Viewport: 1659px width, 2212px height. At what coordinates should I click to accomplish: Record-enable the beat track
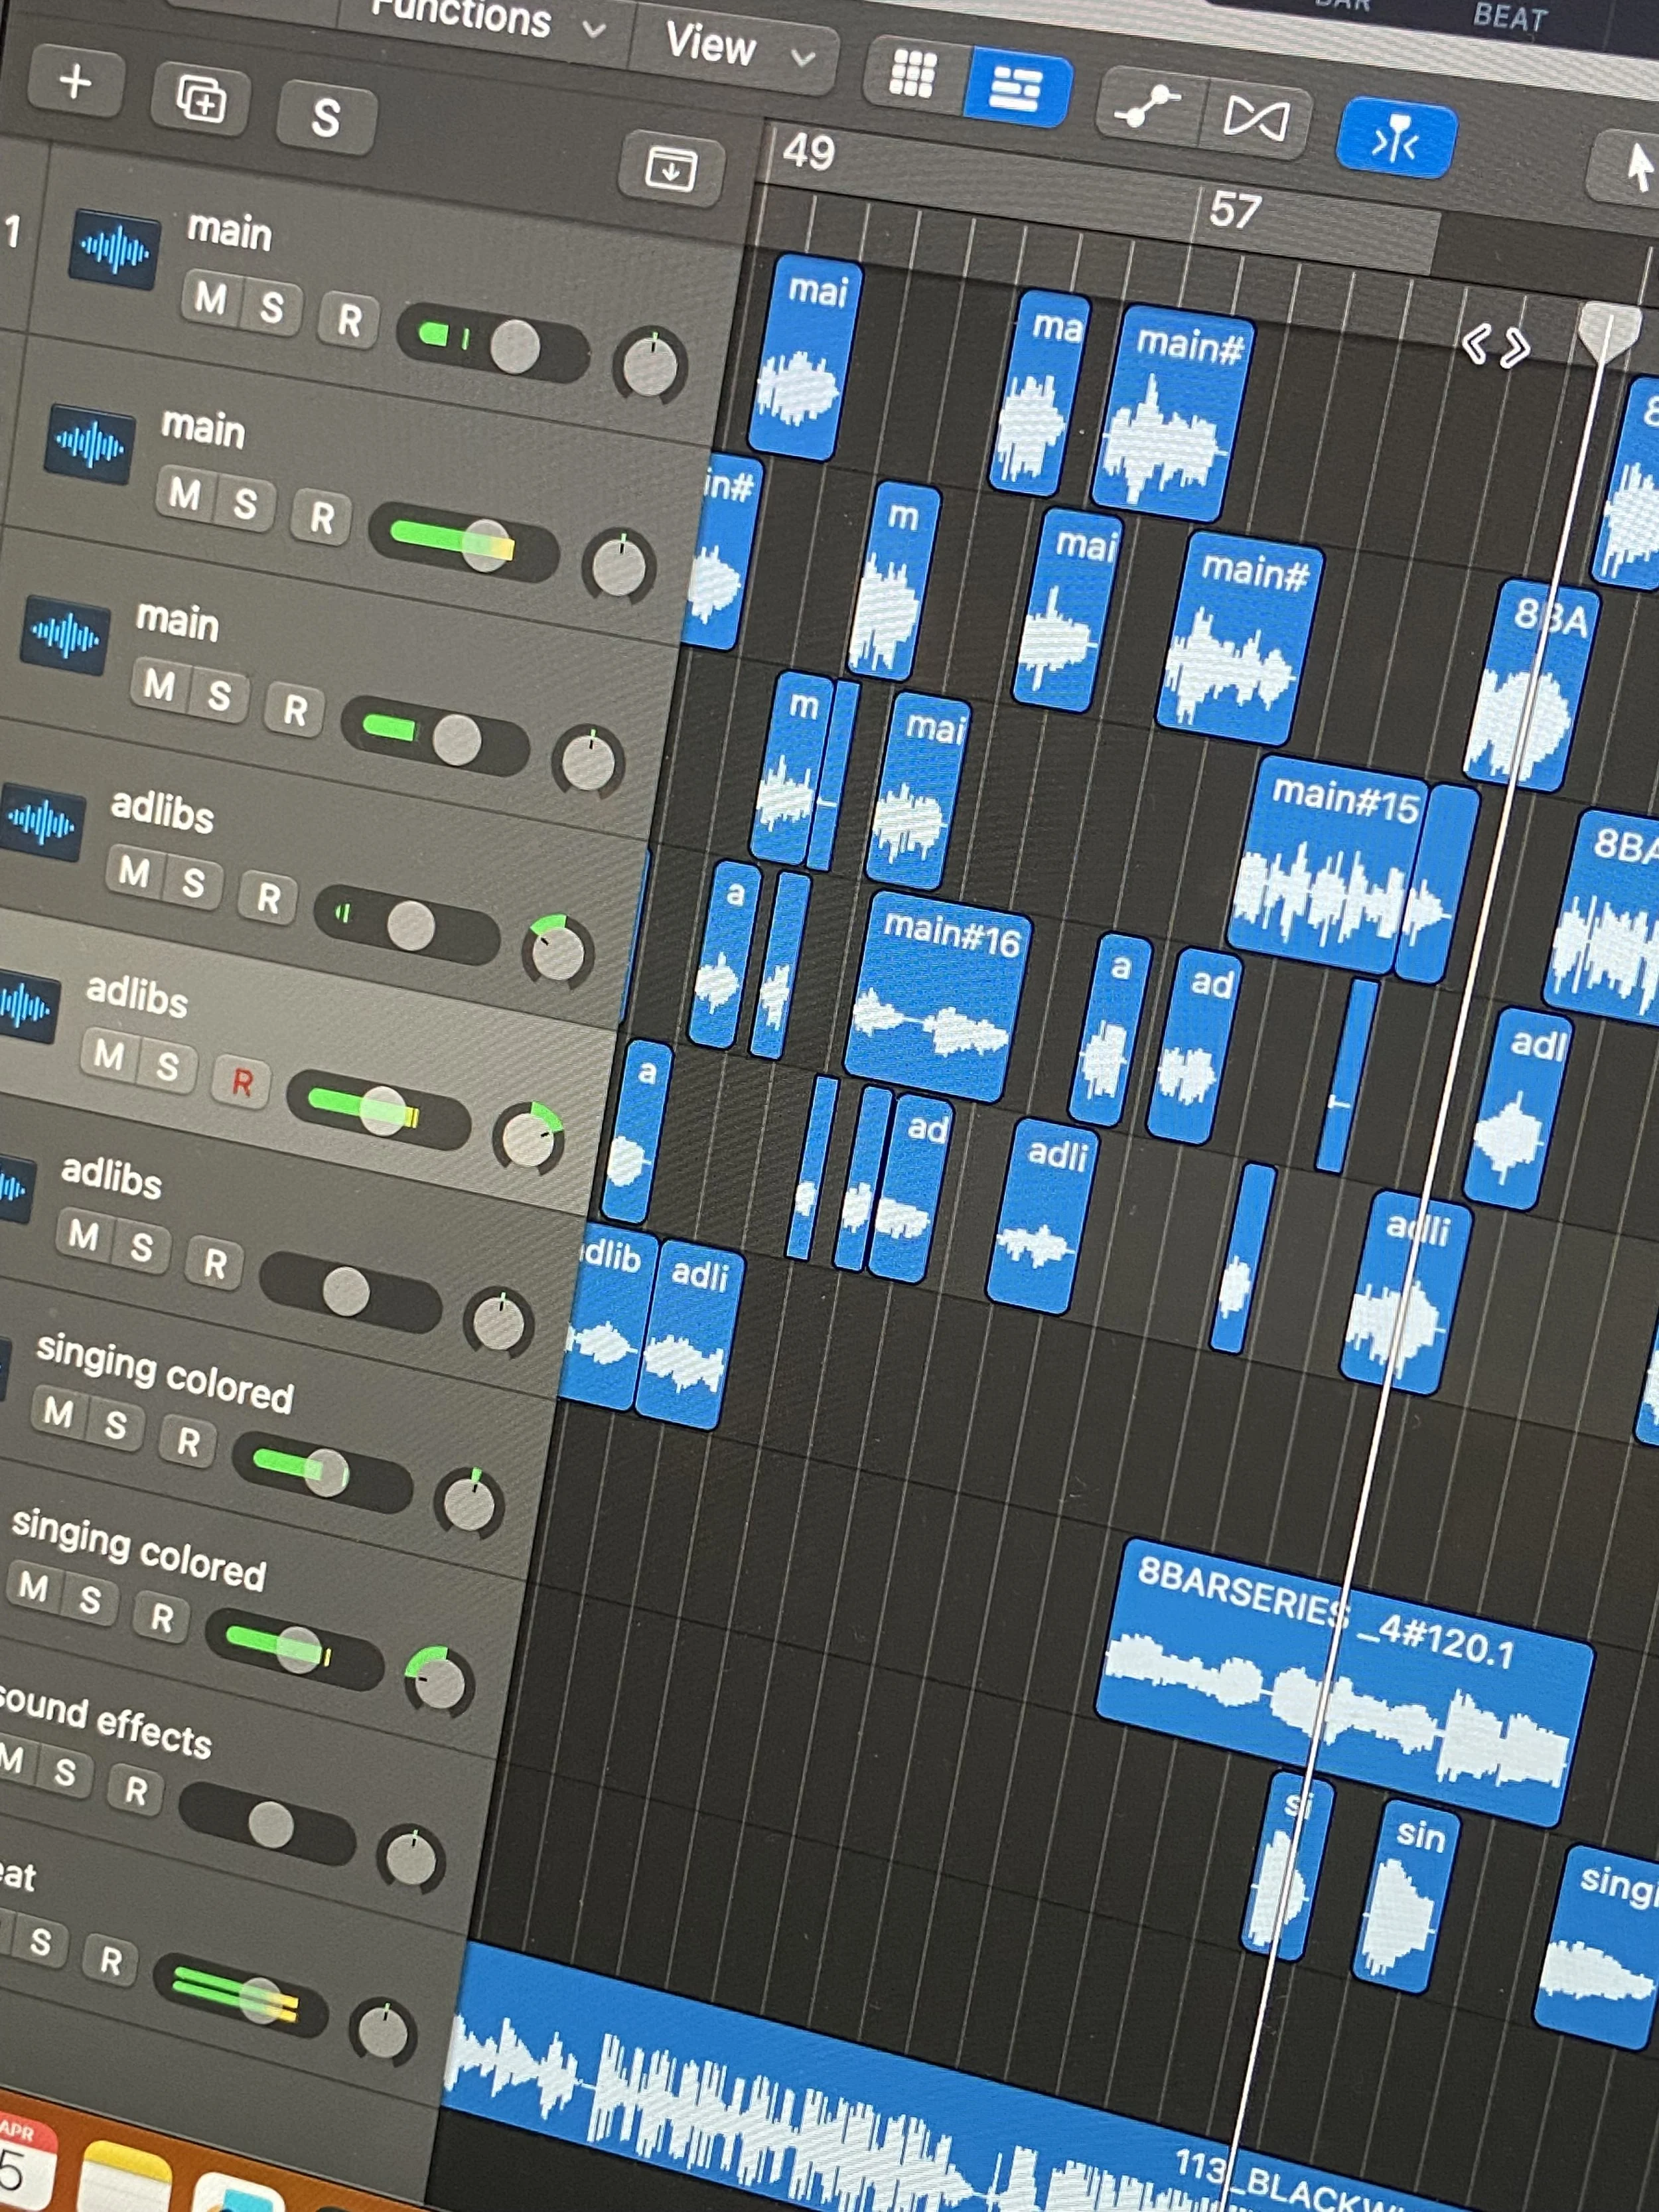[x=110, y=1960]
